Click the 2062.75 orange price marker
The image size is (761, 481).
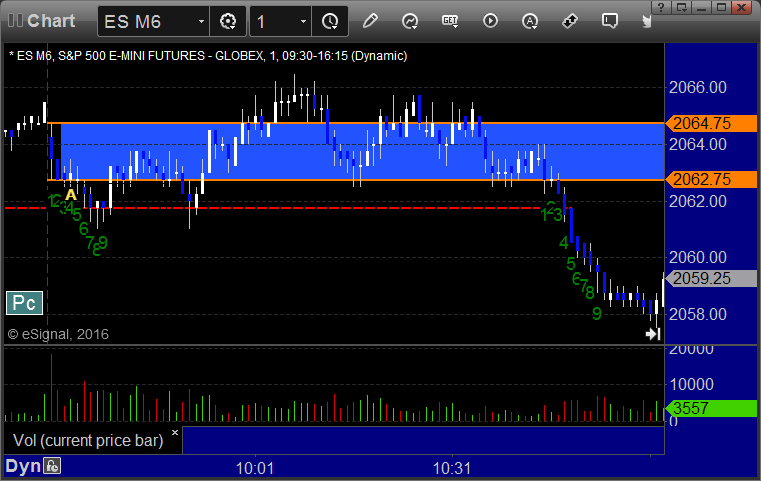click(711, 180)
